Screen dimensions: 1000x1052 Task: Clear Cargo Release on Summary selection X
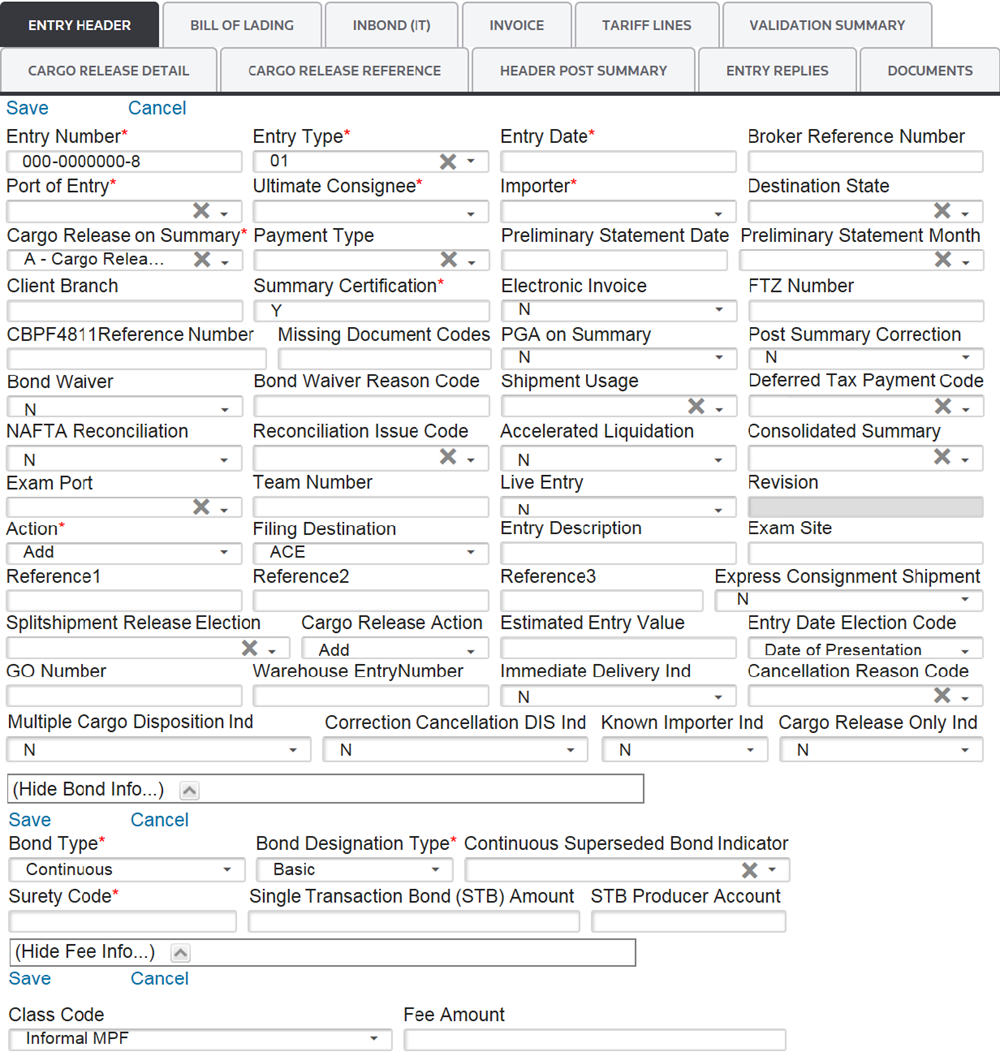(201, 260)
